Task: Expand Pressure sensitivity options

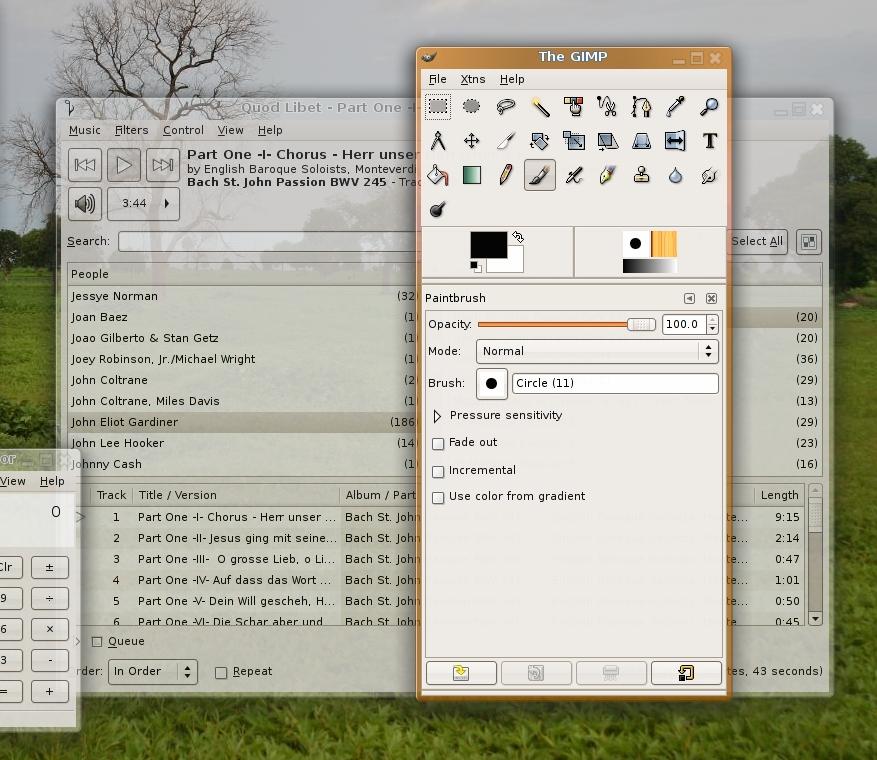Action: 437,416
